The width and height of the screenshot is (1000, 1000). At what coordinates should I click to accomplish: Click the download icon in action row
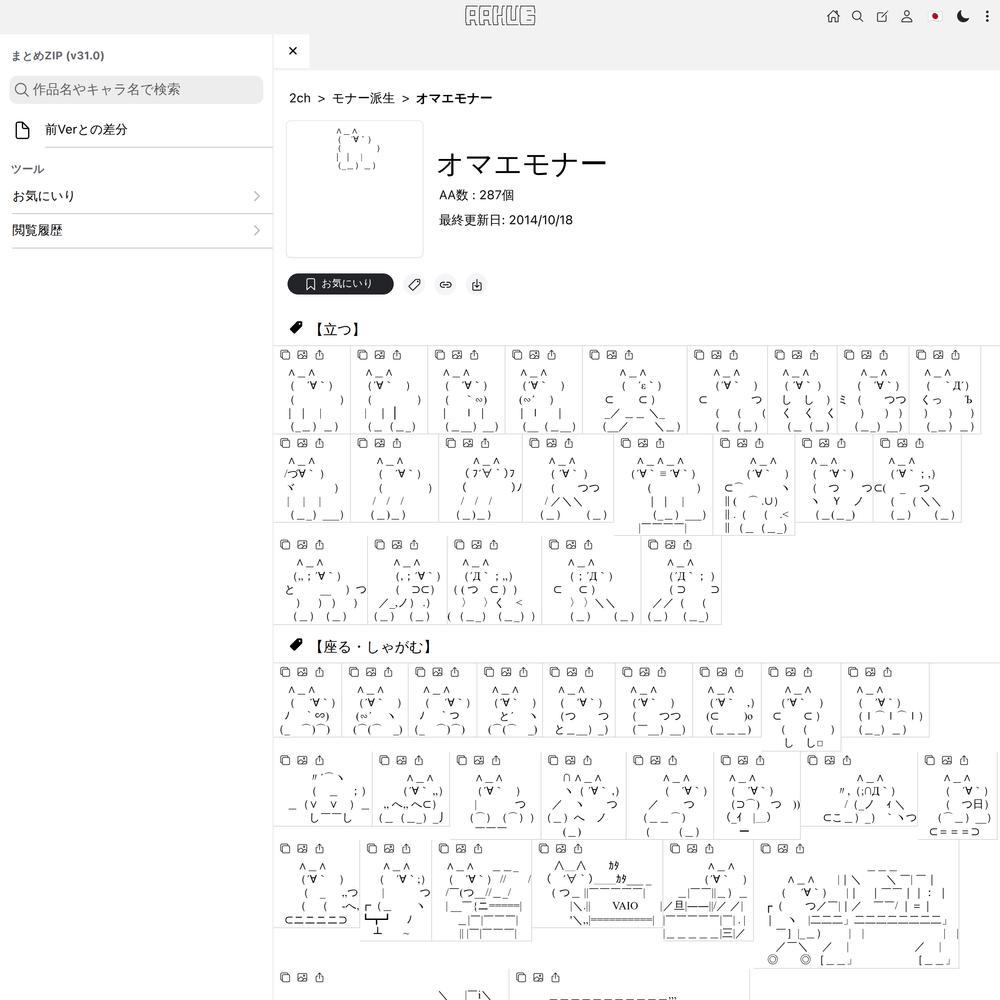477,284
